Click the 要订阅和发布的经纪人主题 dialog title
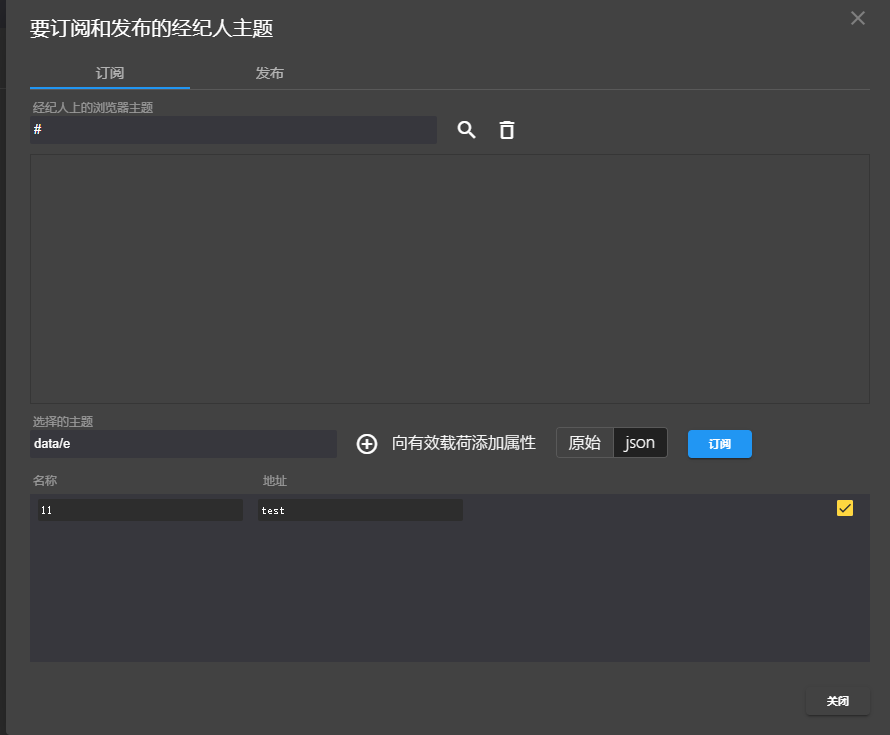The width and height of the screenshot is (890, 735). point(152,28)
